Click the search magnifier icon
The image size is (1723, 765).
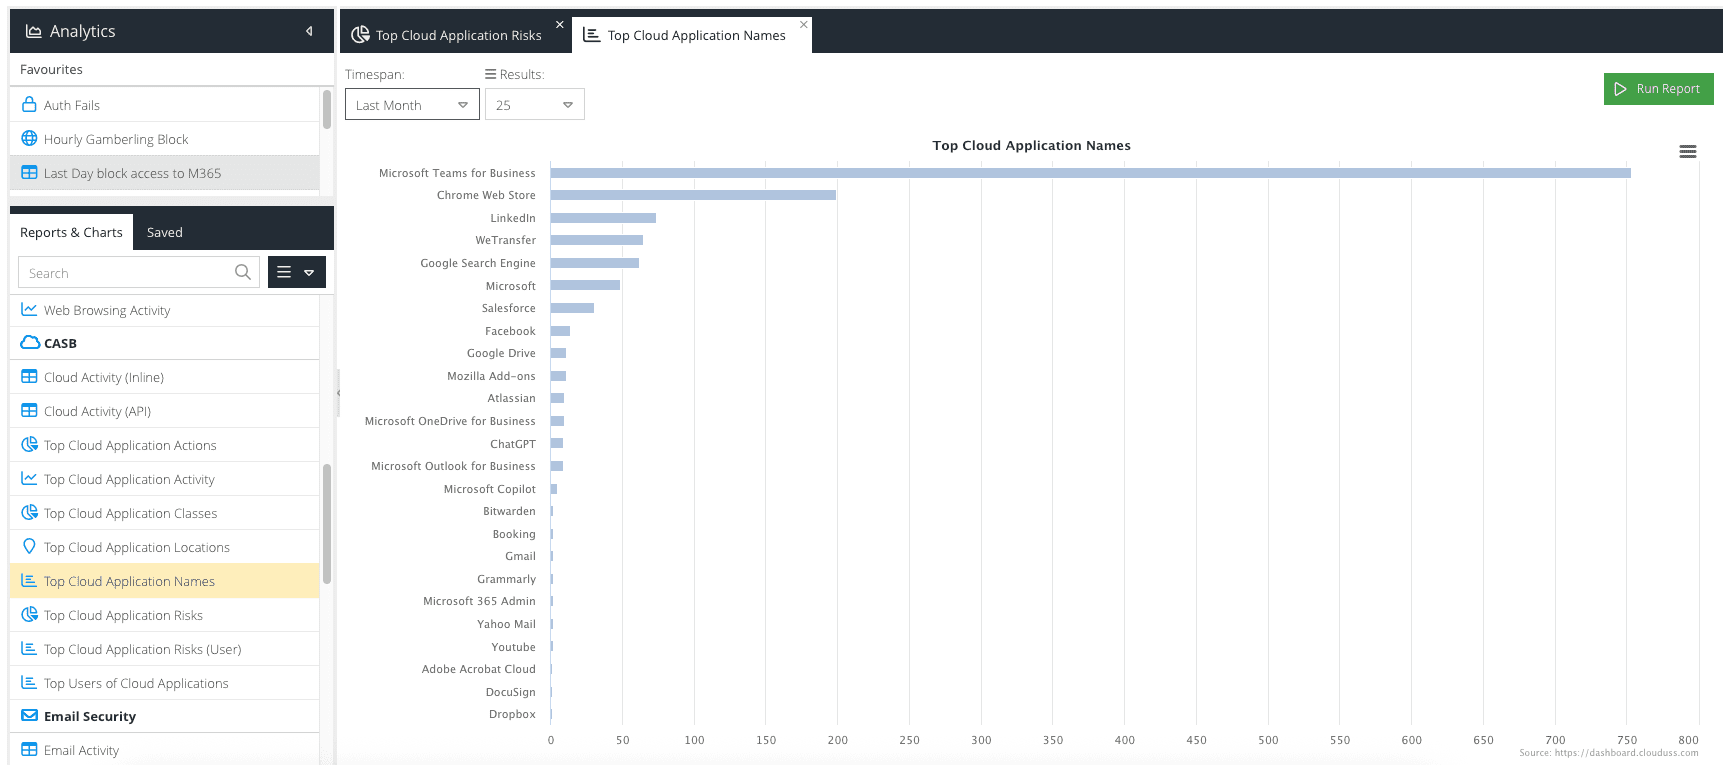pos(242,272)
